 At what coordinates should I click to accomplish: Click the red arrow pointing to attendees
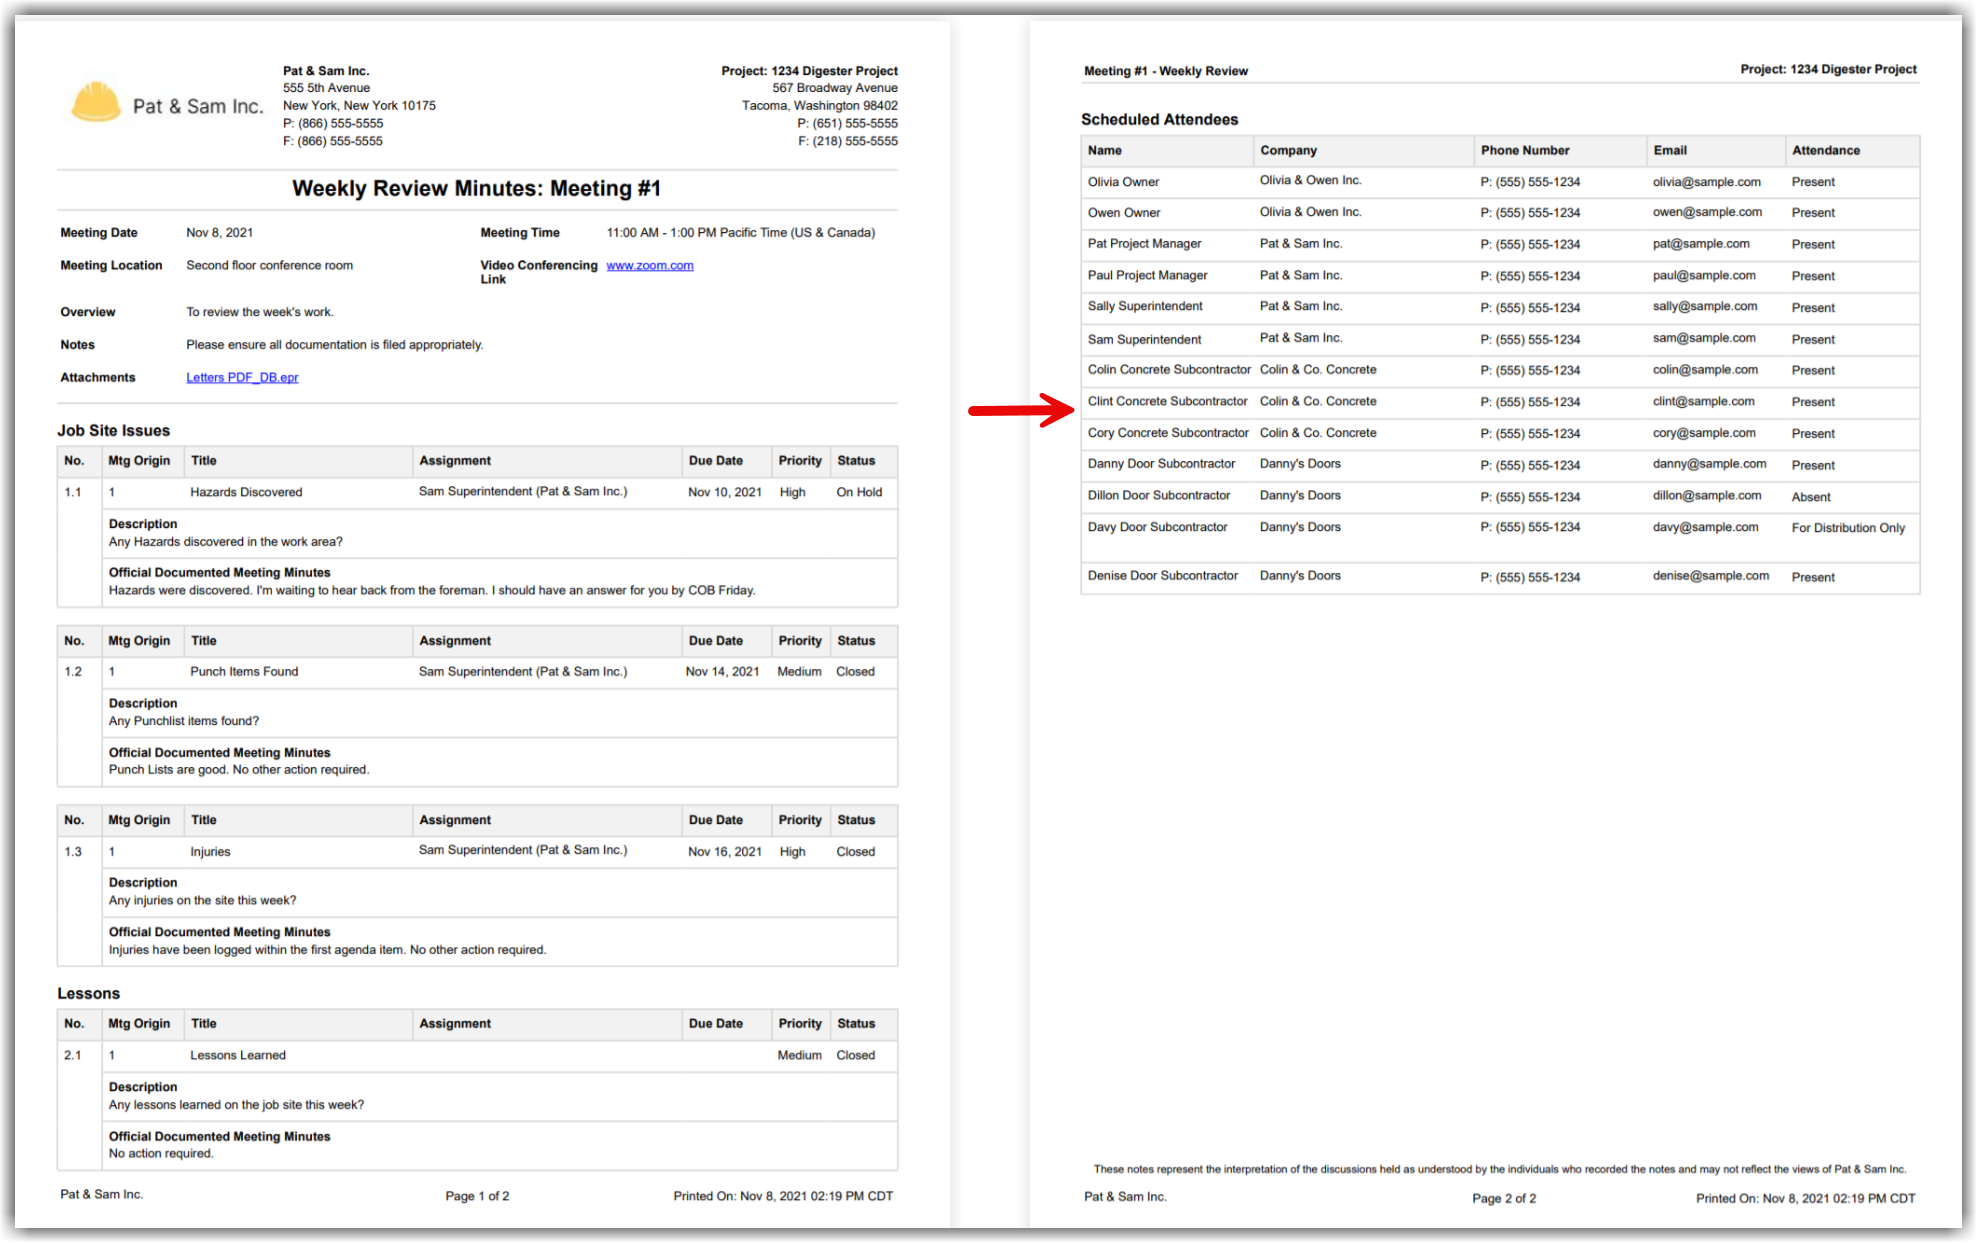coord(1020,409)
